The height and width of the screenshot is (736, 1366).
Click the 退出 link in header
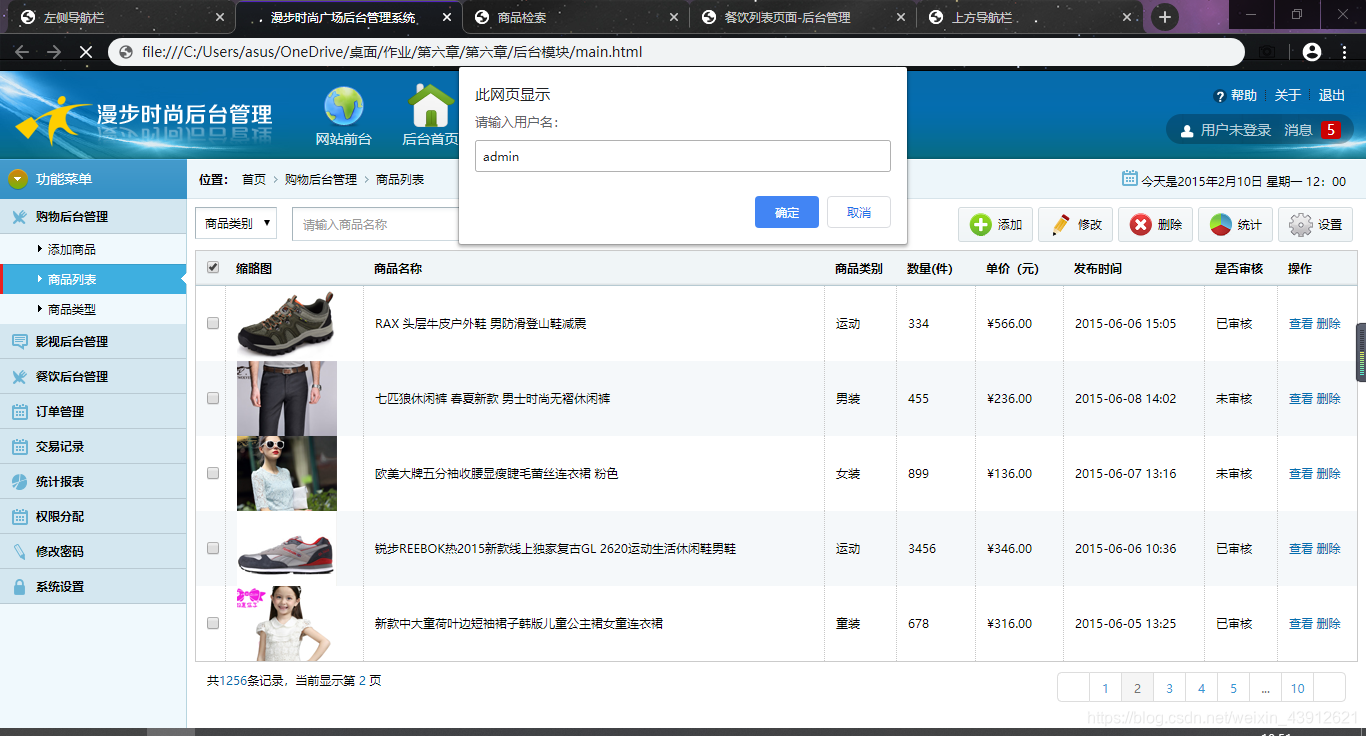pos(1332,95)
